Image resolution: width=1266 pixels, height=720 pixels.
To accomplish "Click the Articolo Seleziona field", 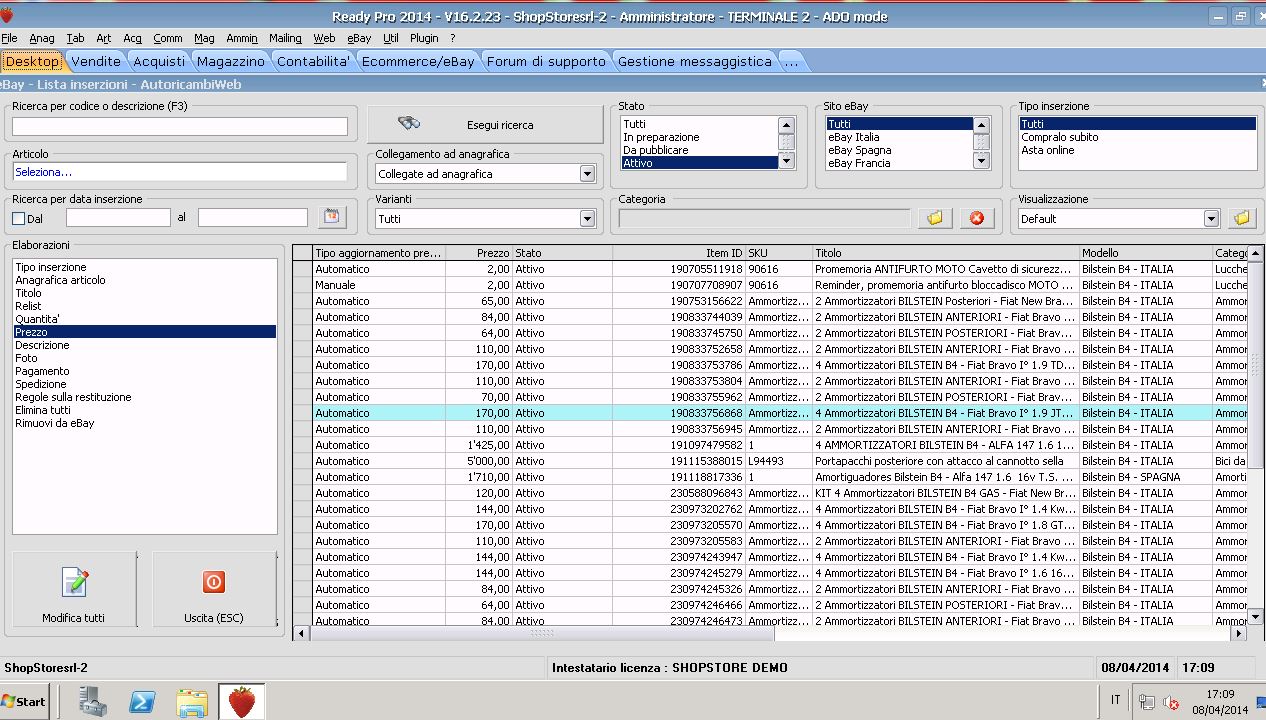I will pos(180,172).
